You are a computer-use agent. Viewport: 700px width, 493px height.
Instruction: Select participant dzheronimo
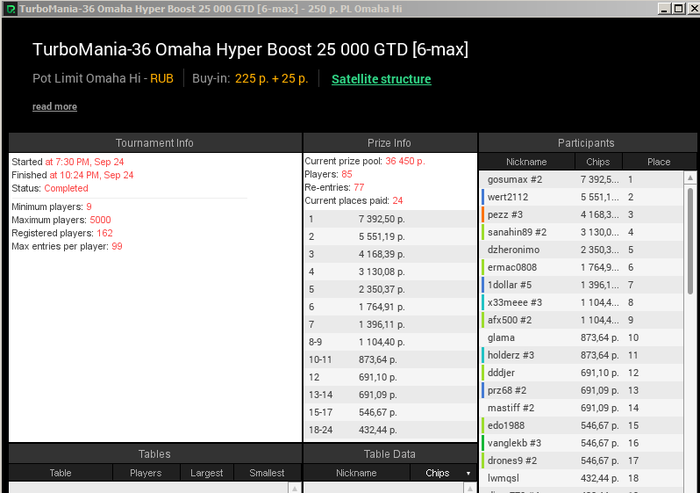[x=581, y=250]
